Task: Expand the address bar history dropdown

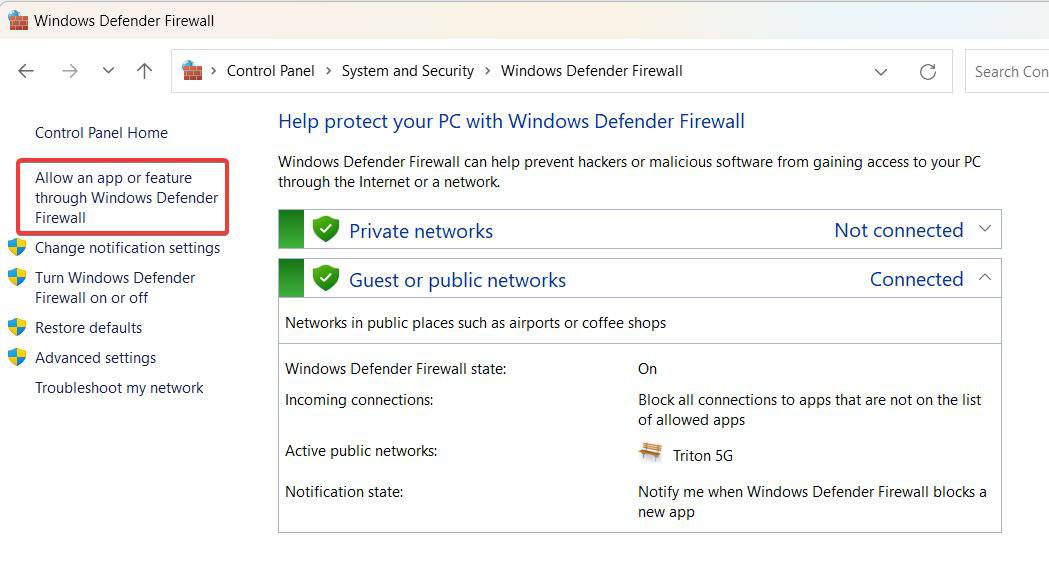Action: tap(881, 72)
